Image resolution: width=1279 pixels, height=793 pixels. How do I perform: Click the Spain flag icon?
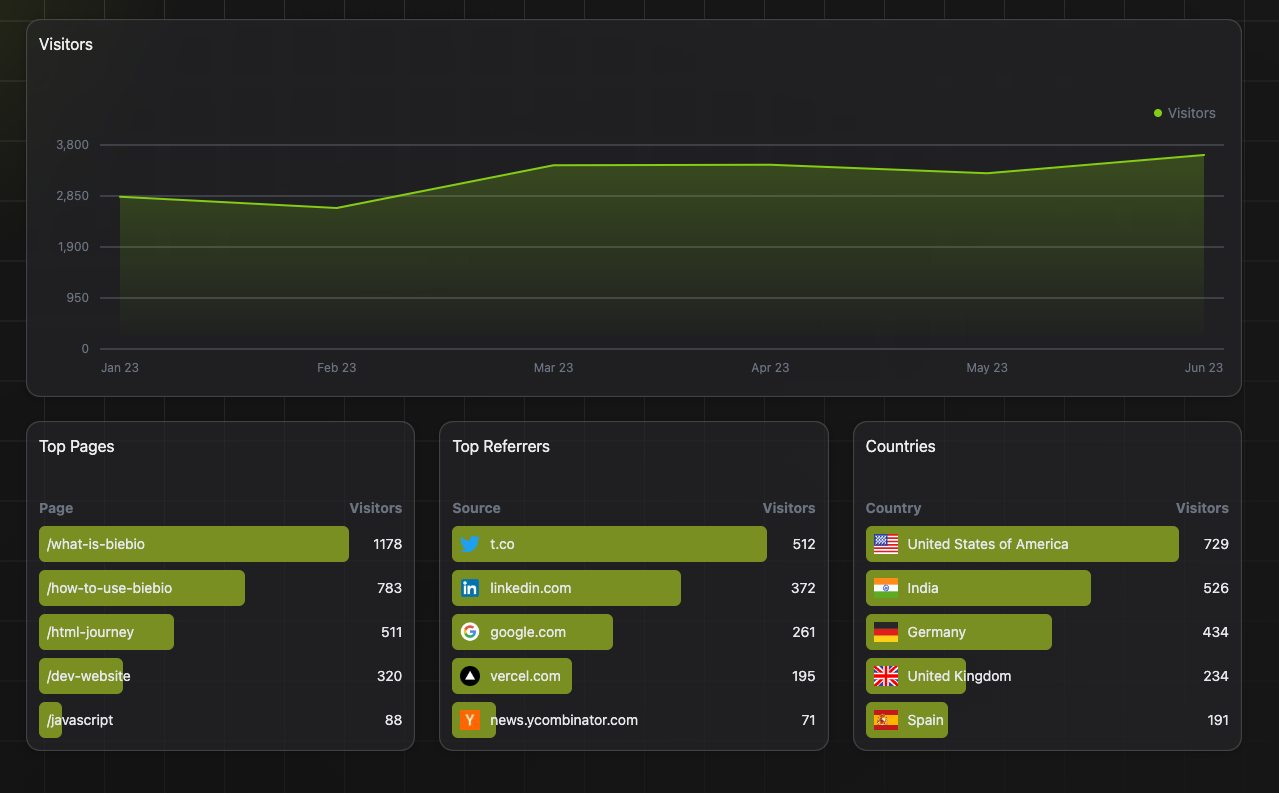[x=885, y=720]
